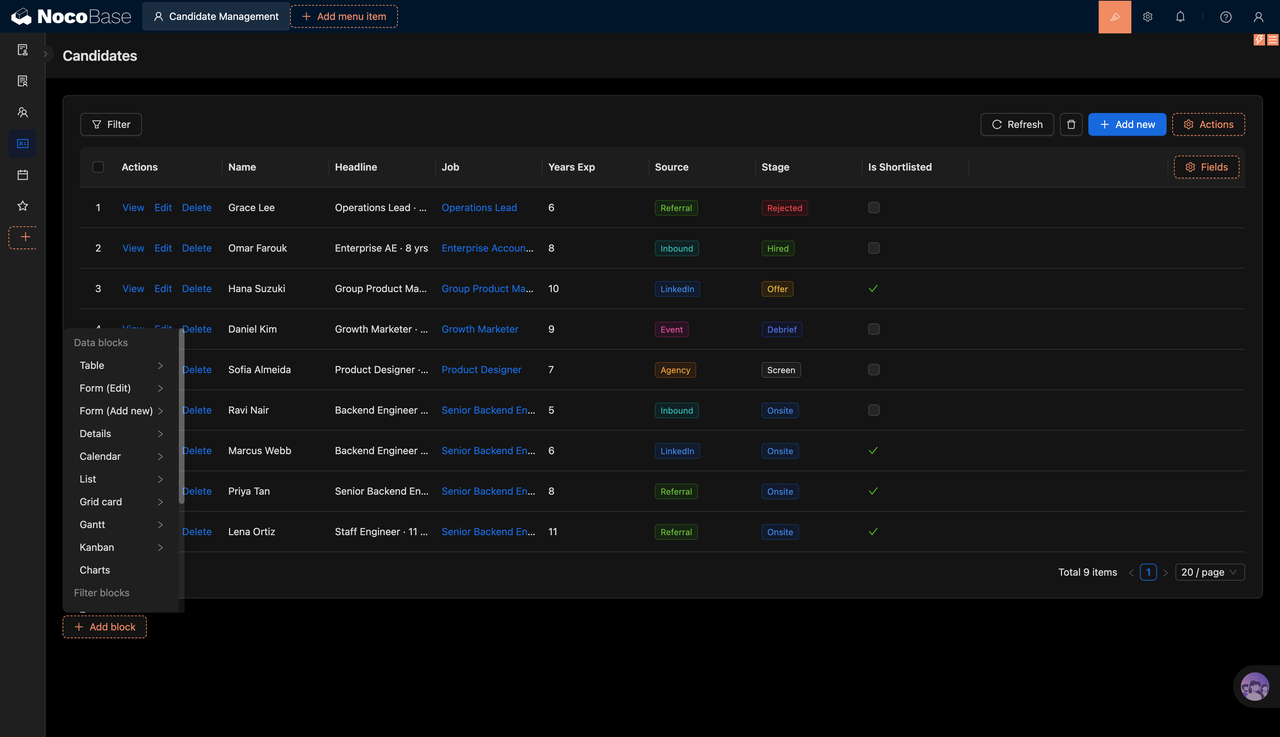1280x737 pixels.
Task: Open the Candidate Management menu tab
Action: pos(216,16)
